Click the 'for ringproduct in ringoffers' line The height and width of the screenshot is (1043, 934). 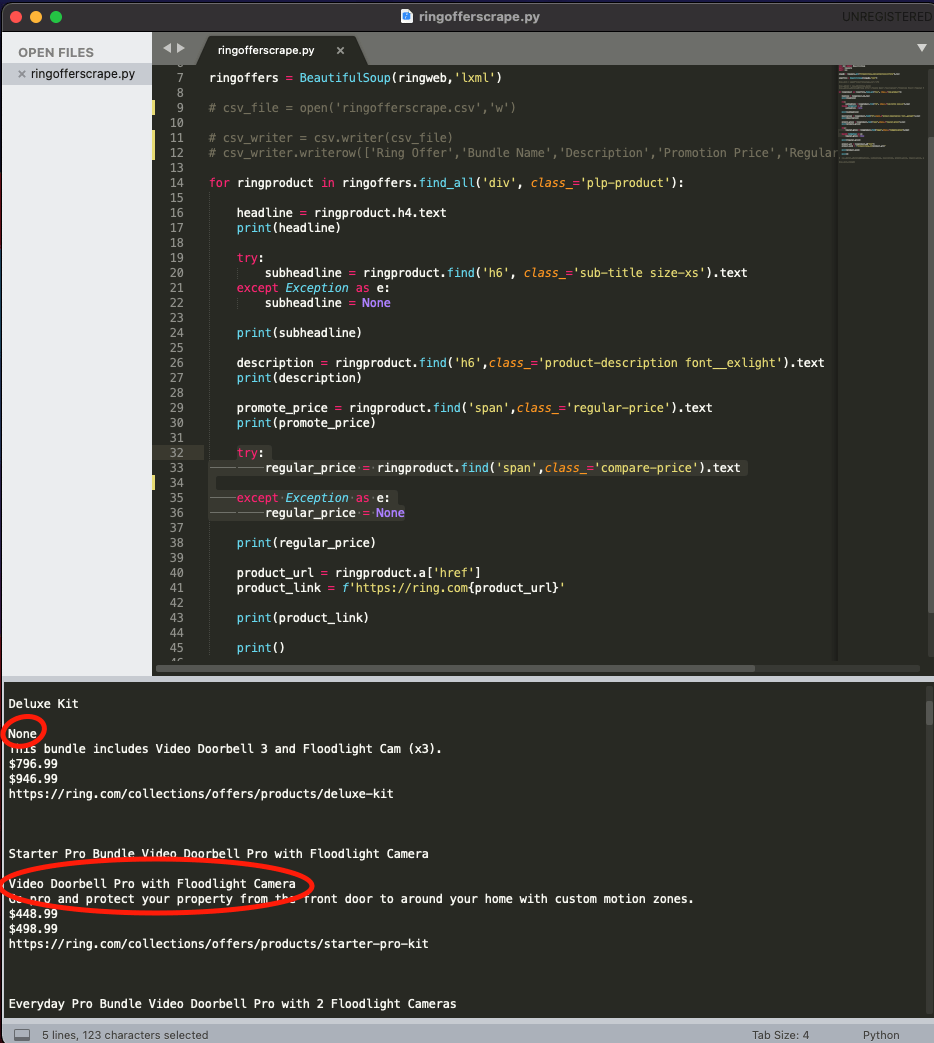pyautogui.click(x=446, y=183)
